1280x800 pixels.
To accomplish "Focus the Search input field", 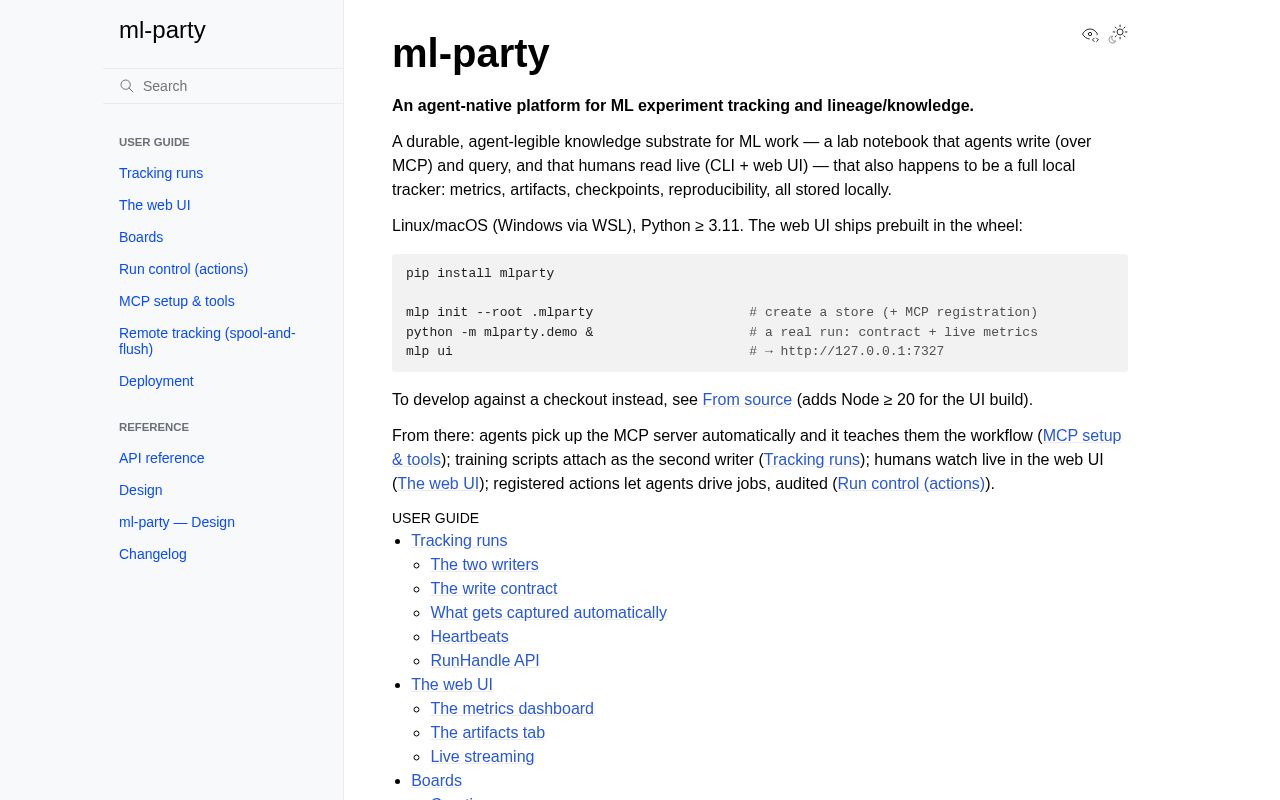I will point(223,86).
